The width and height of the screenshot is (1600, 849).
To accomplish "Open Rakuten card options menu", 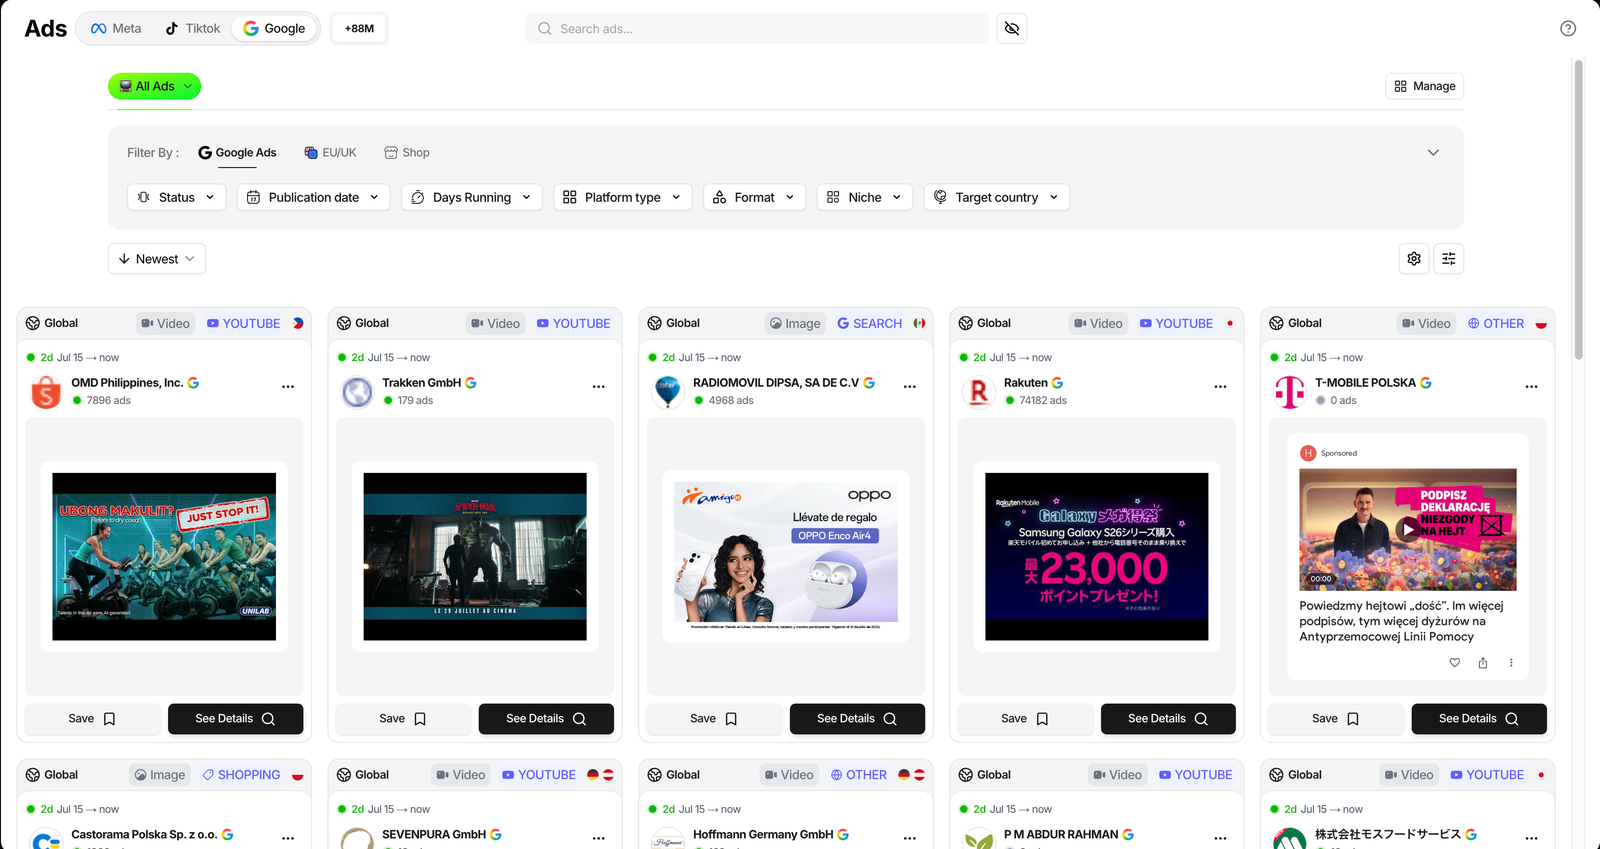I will 1221,387.
